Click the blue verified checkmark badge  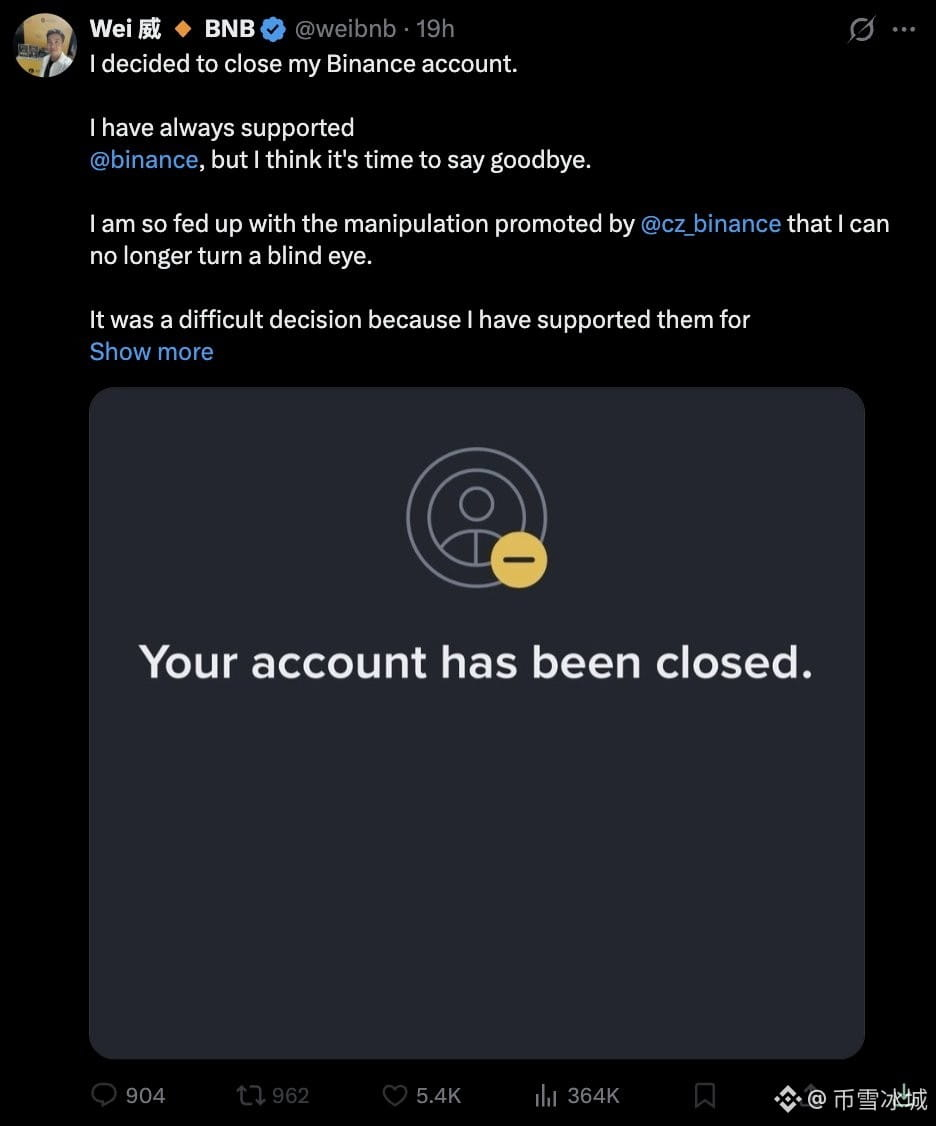[273, 29]
